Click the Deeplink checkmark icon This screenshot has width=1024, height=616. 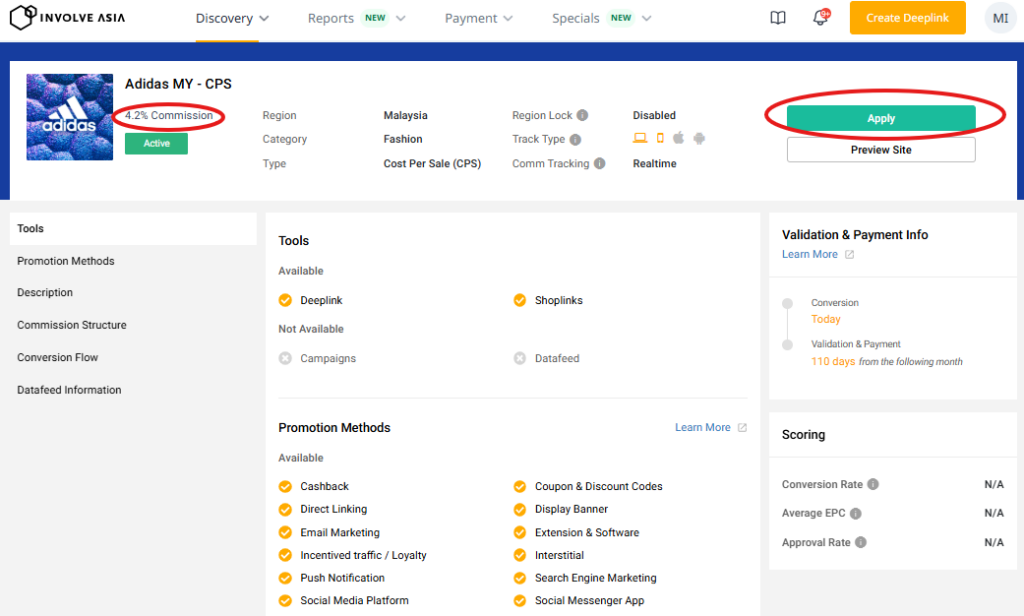(x=285, y=300)
